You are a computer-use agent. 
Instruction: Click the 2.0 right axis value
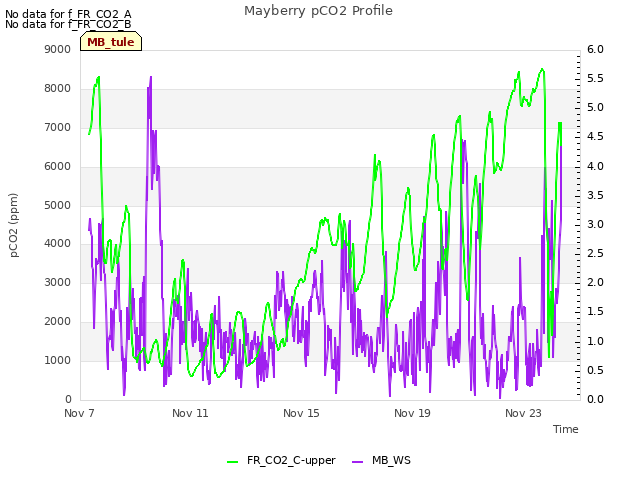(x=595, y=282)
